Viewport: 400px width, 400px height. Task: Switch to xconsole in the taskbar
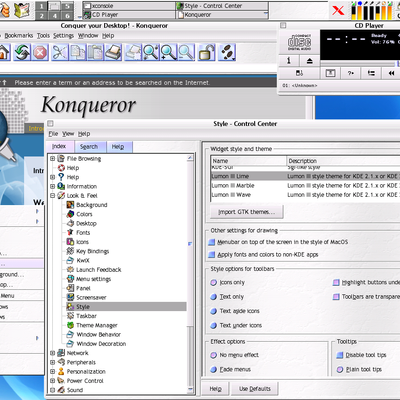click(129, 6)
